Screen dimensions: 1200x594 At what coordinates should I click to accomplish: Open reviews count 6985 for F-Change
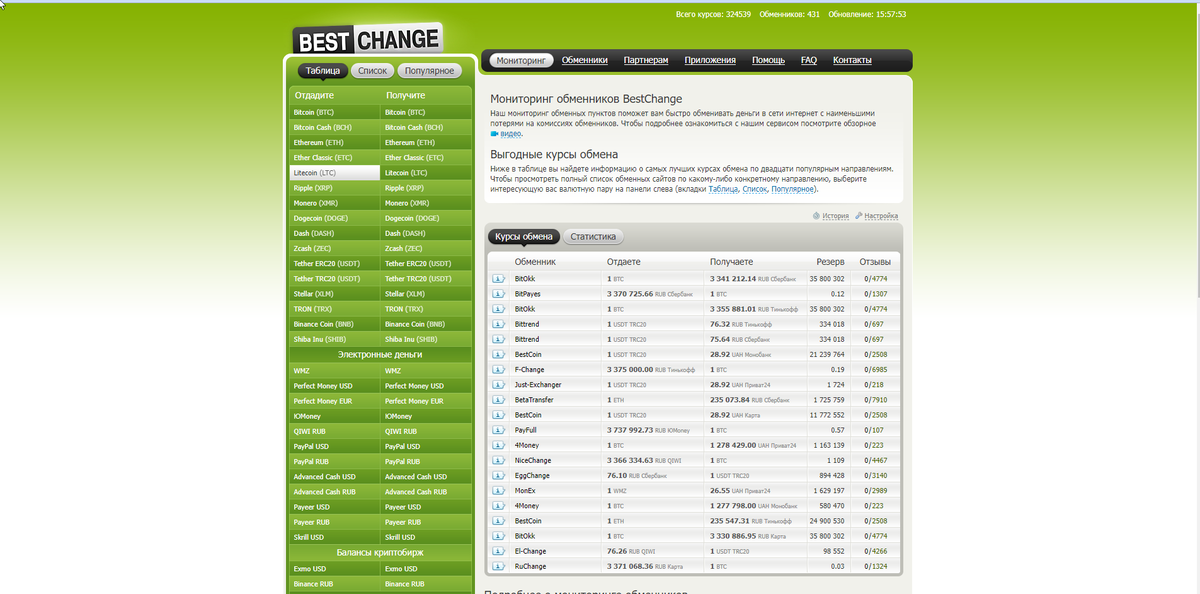[880, 369]
